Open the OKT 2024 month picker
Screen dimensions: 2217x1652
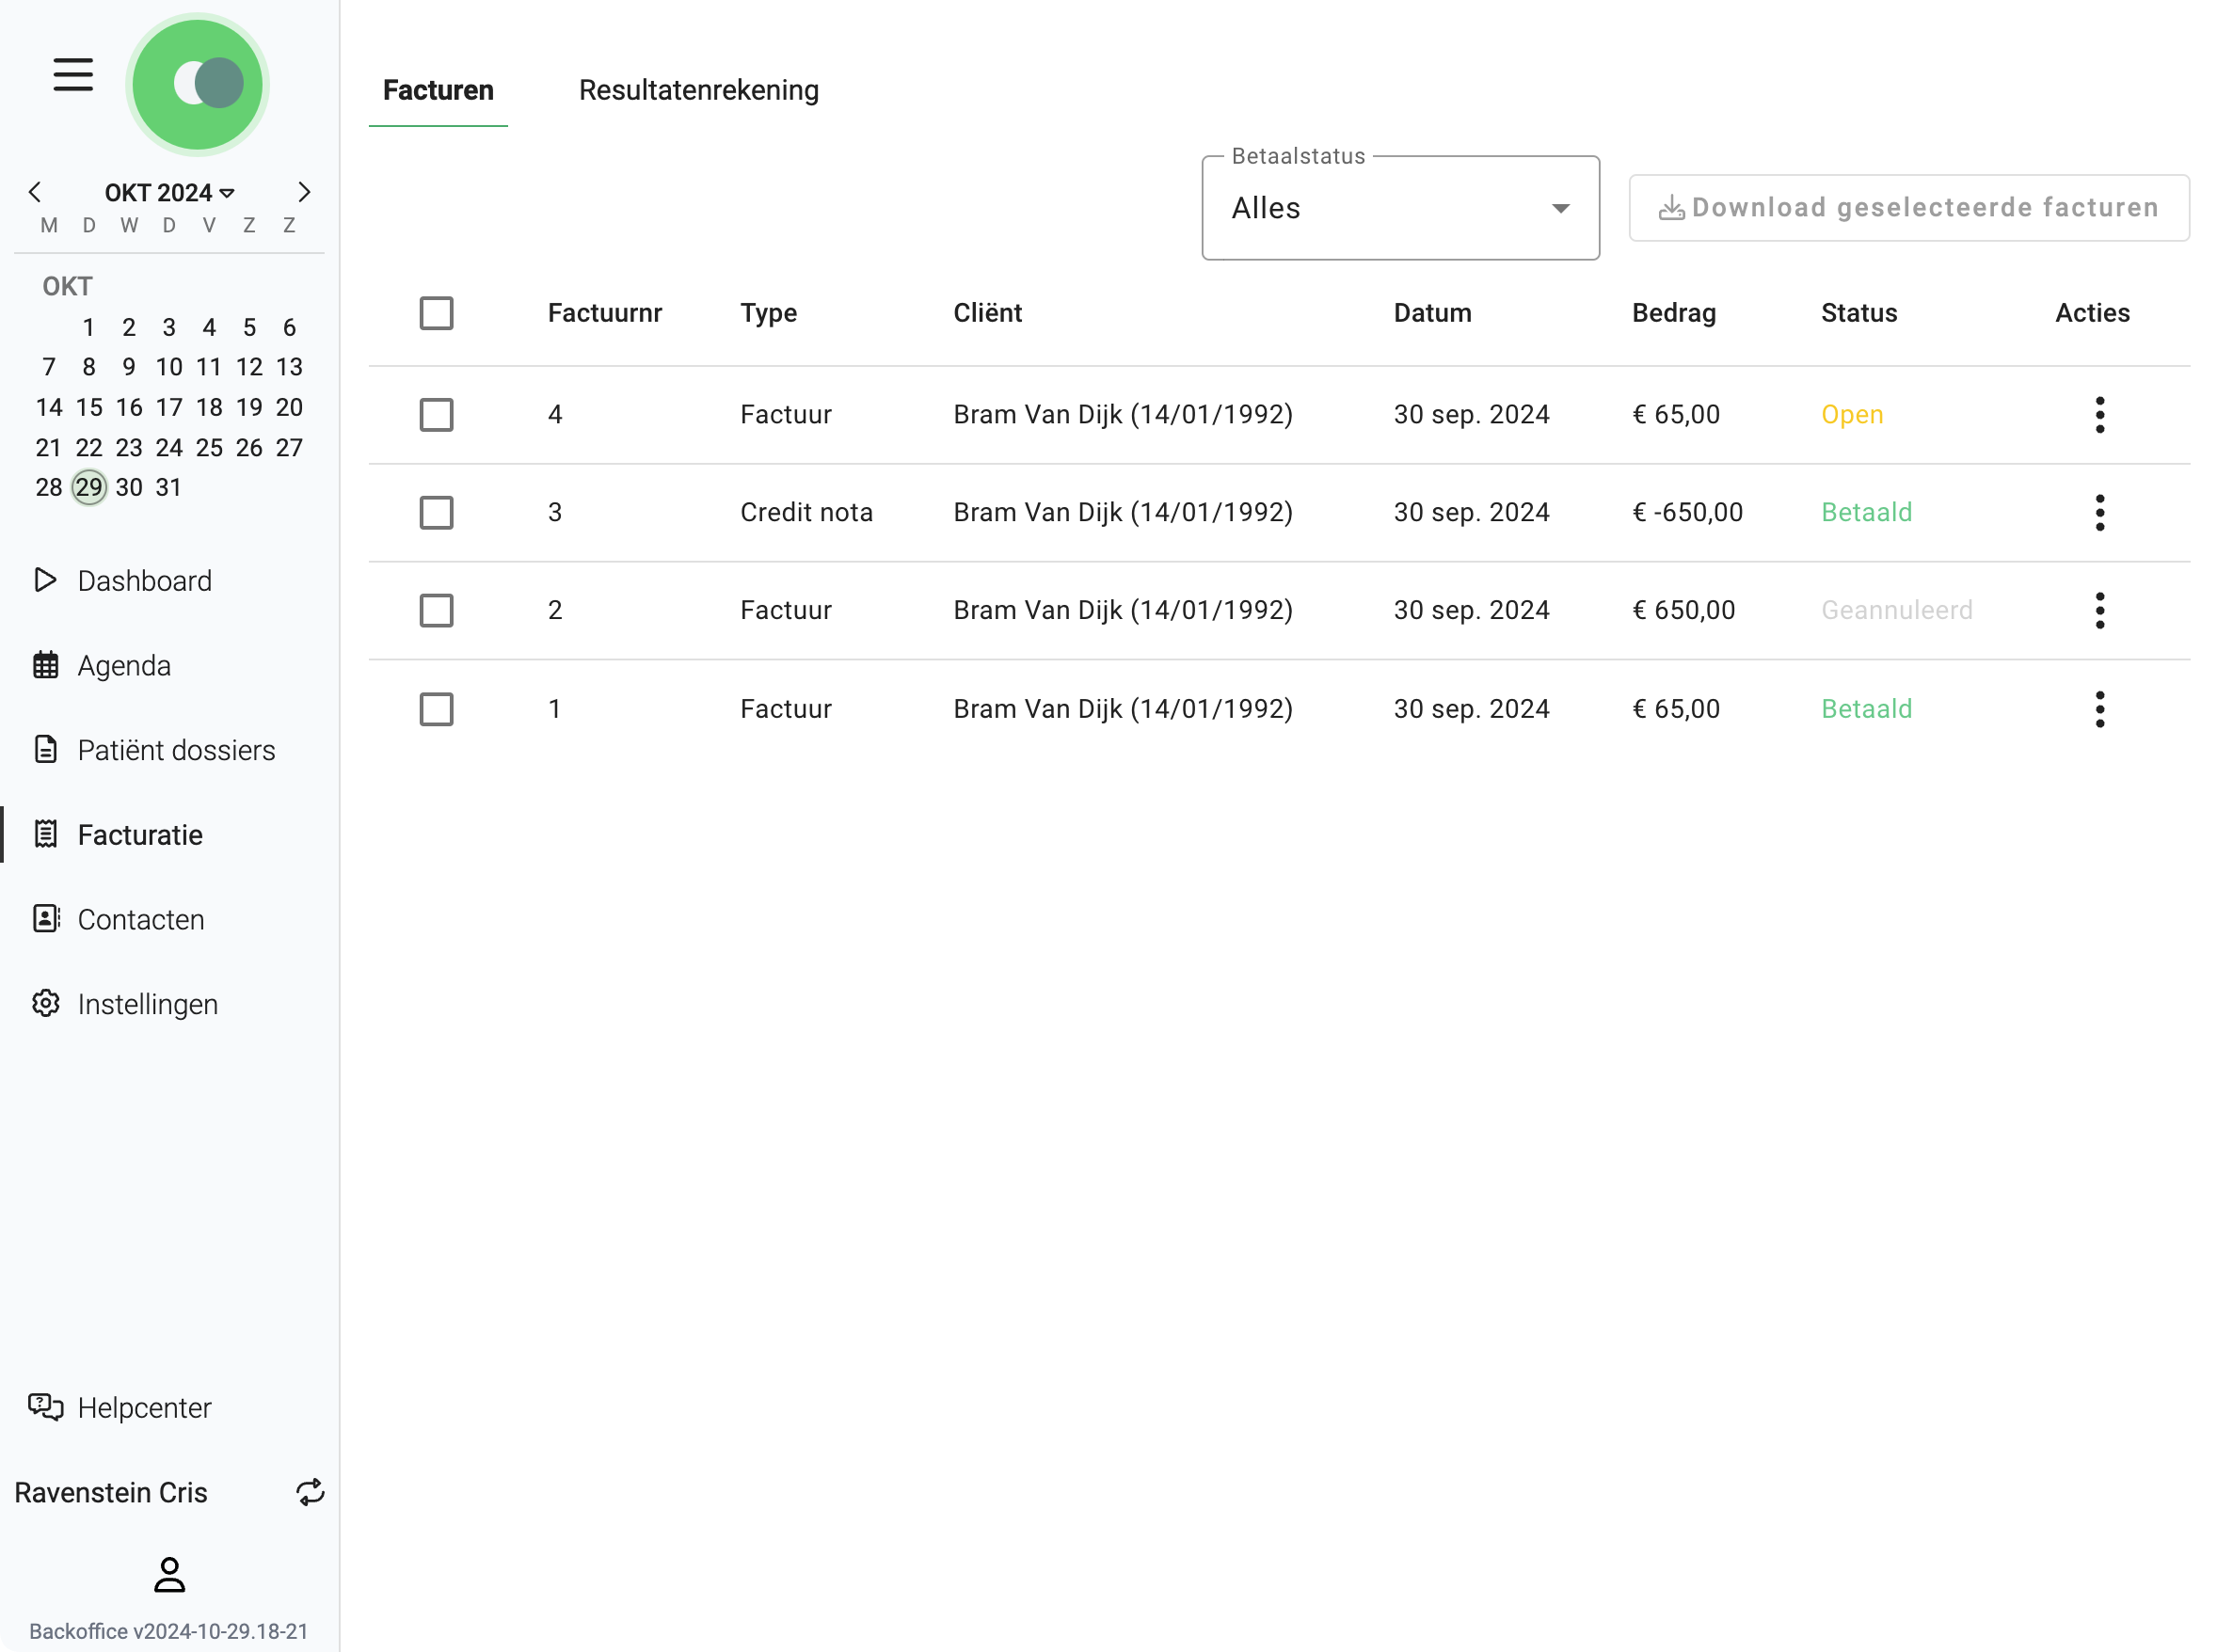point(169,192)
